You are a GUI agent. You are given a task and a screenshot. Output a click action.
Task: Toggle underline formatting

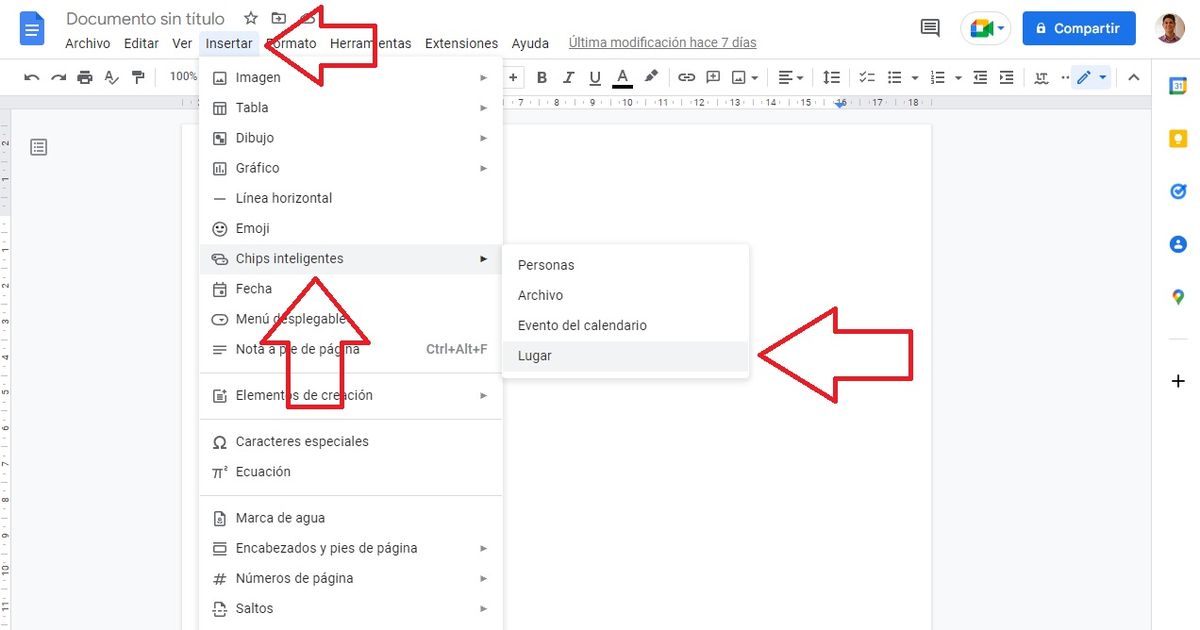point(594,77)
